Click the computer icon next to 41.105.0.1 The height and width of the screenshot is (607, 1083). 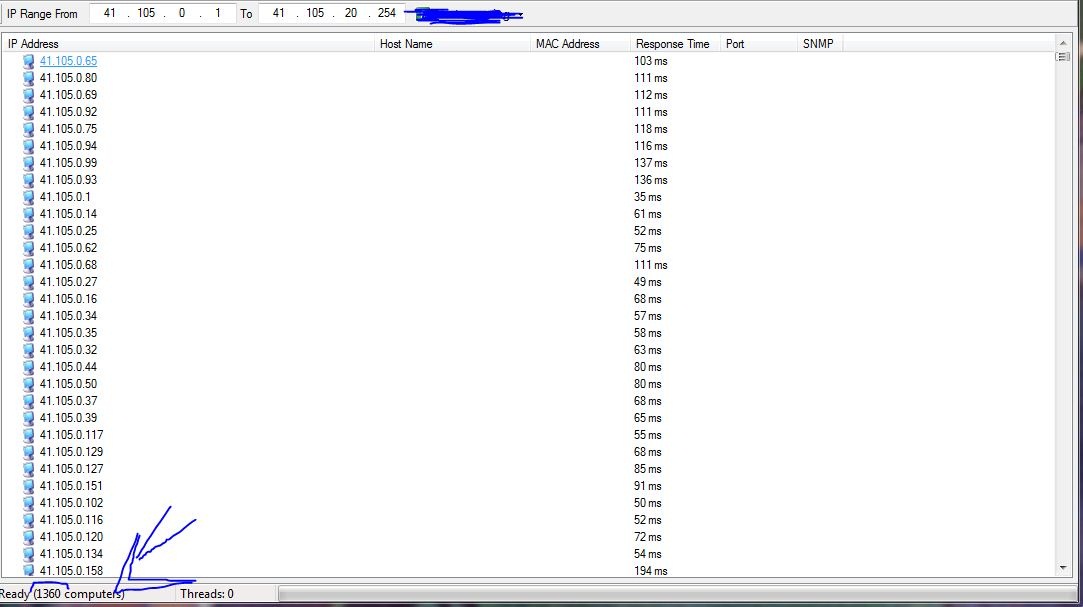coord(29,197)
